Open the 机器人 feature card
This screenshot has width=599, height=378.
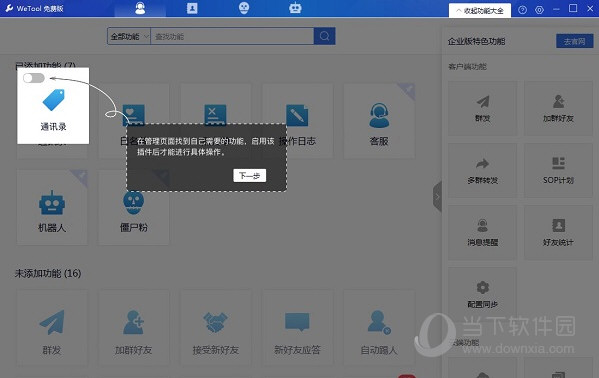pyautogui.click(x=52, y=207)
